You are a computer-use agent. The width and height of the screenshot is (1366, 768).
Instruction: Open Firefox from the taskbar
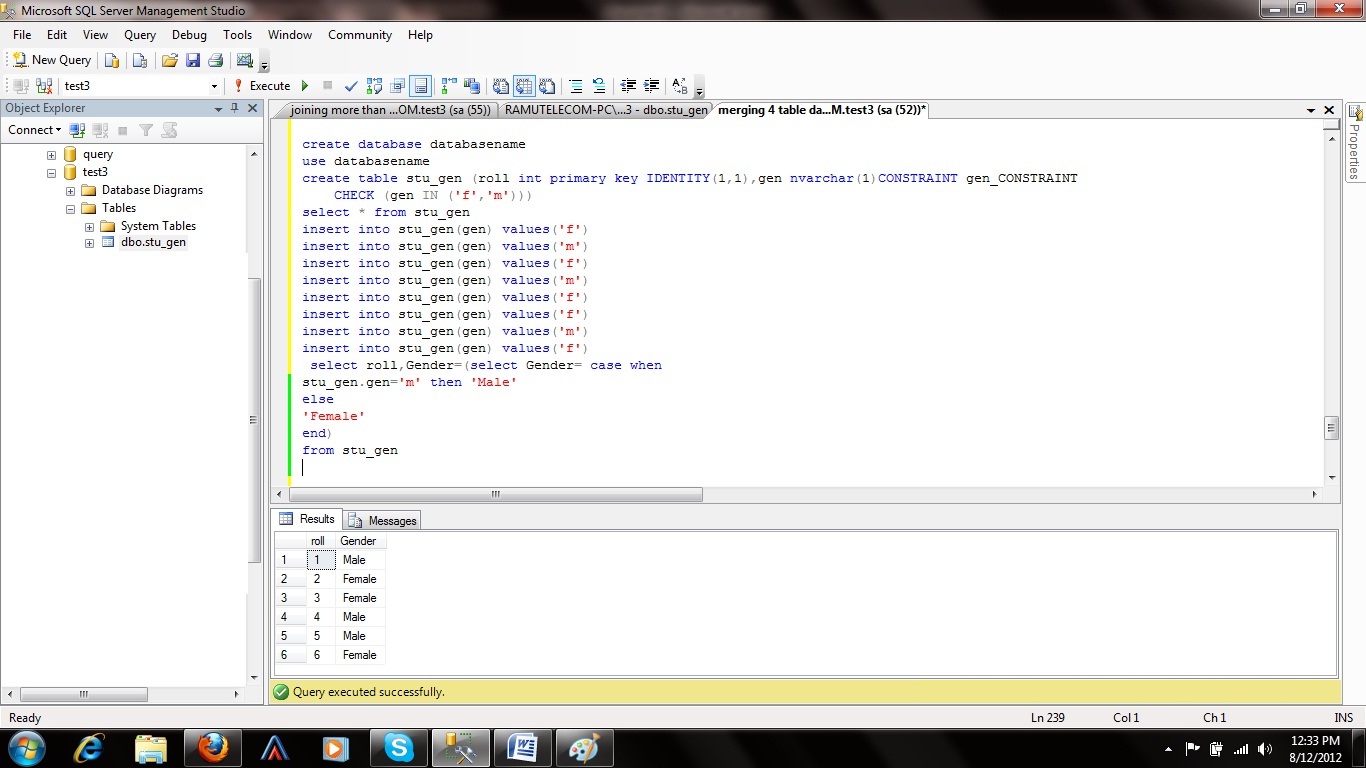(x=213, y=747)
